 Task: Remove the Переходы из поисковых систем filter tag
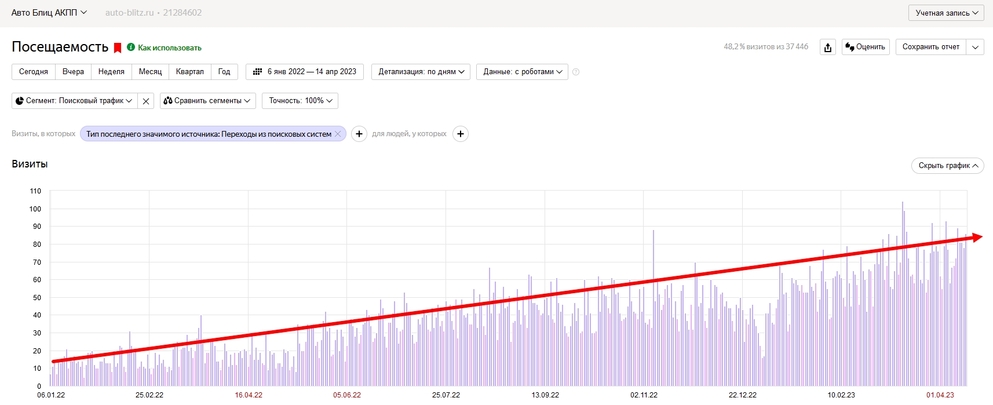[x=338, y=134]
